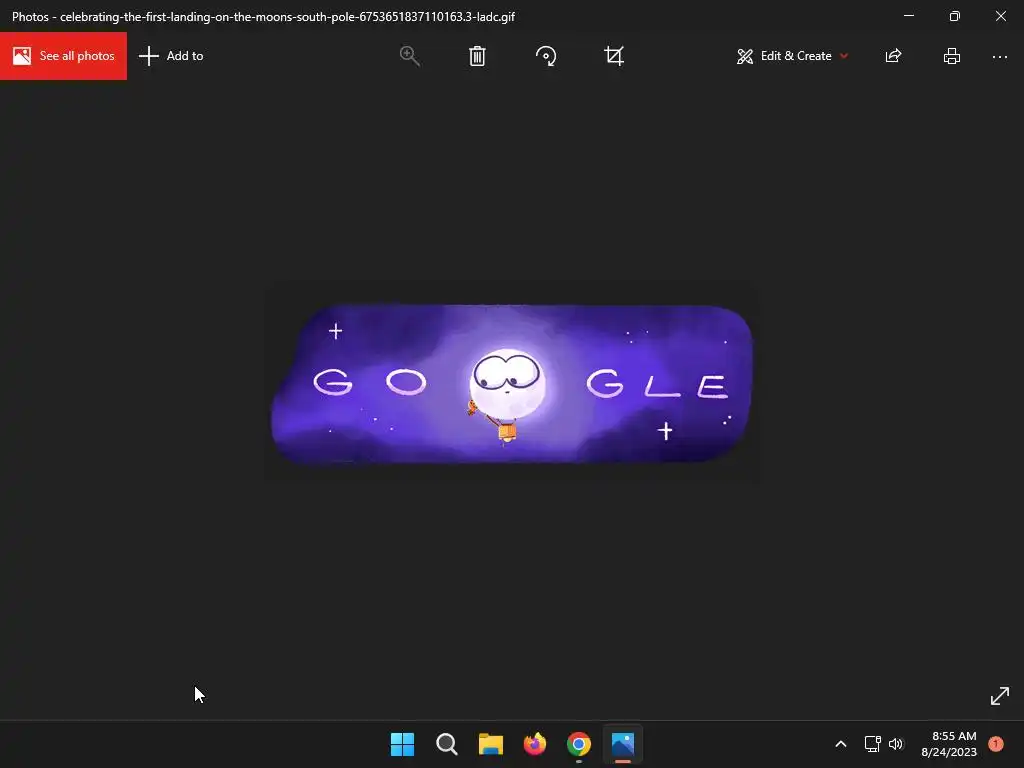Open the Windows Start menu
The width and height of the screenshot is (1024, 768).
click(402, 744)
